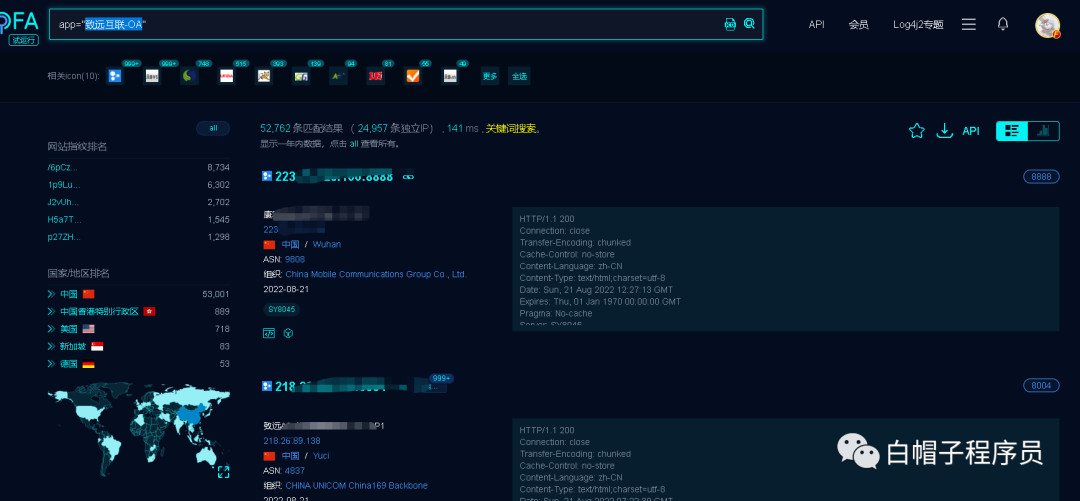Open the first result host starting with 223
This screenshot has height=501, width=1080.
coord(334,177)
